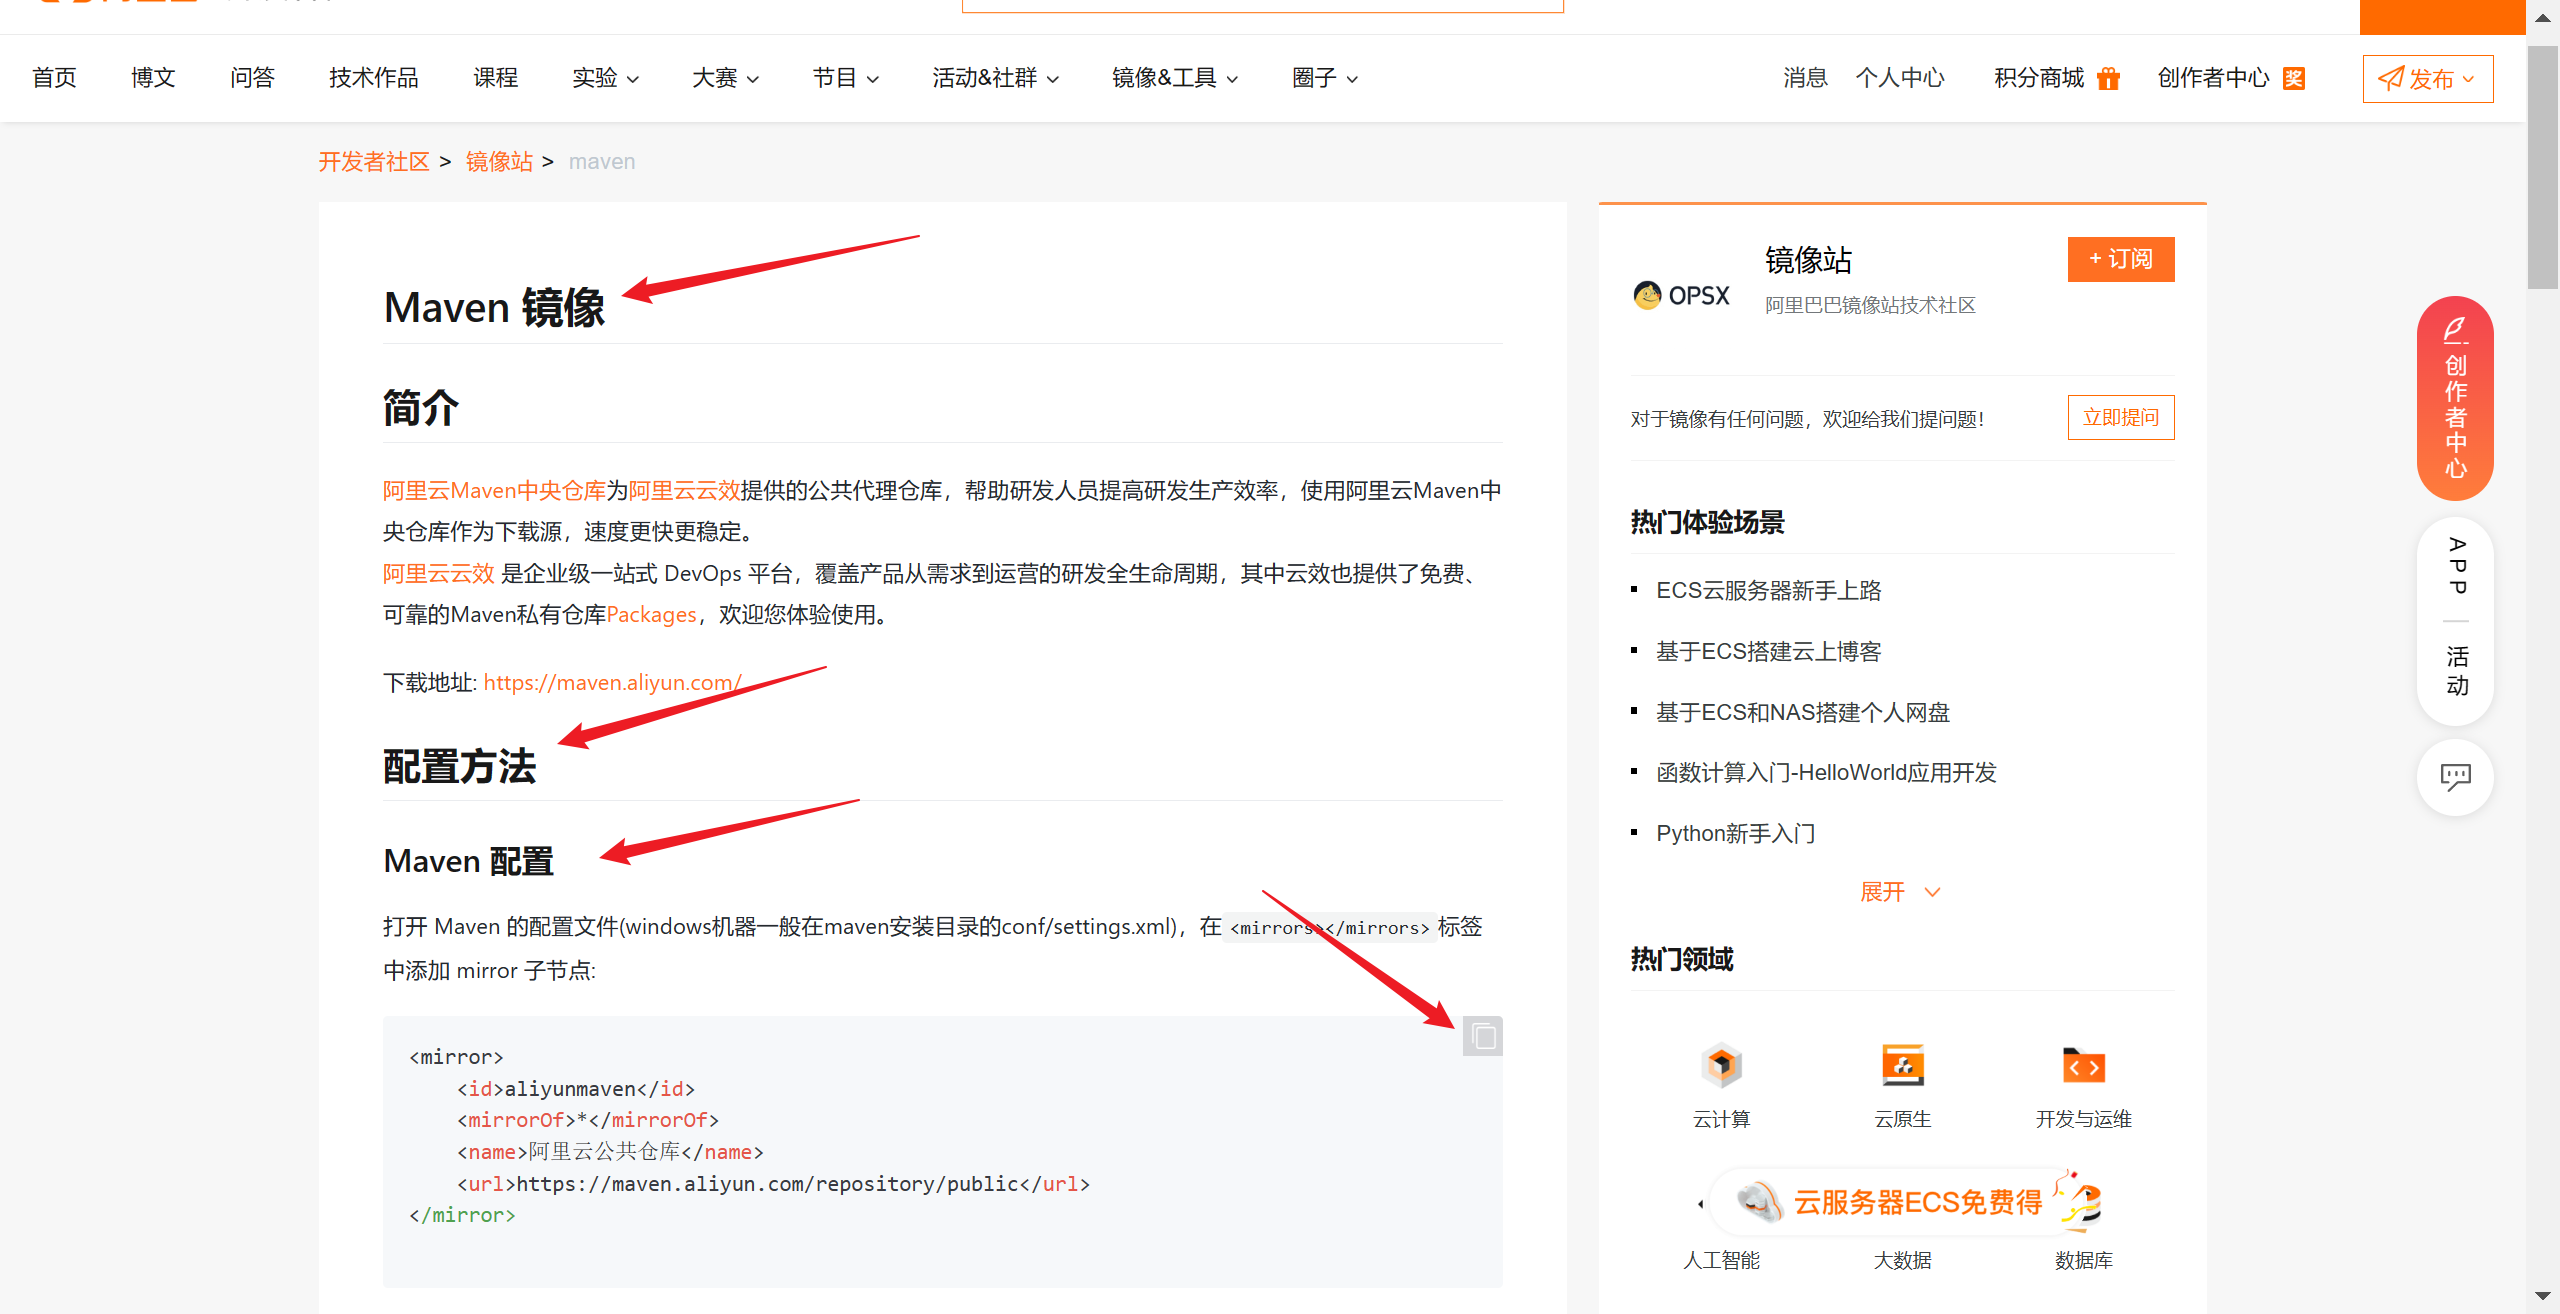Screen dimensions: 2560x1314
Task: Click the 奖 badge next to 创作者中心
Action: tap(2294, 78)
